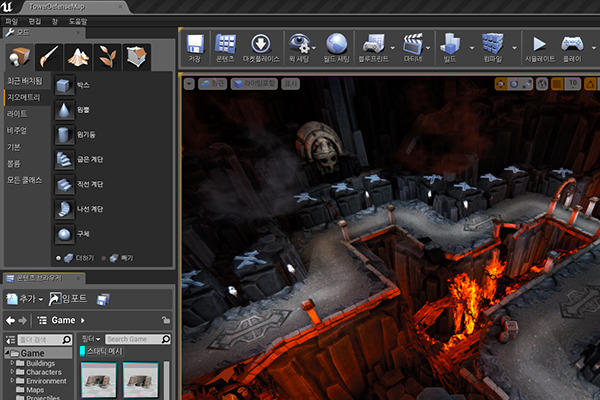Select the 빼기 subtractive brush radio button
600x400 pixels.
pyautogui.click(x=104, y=258)
